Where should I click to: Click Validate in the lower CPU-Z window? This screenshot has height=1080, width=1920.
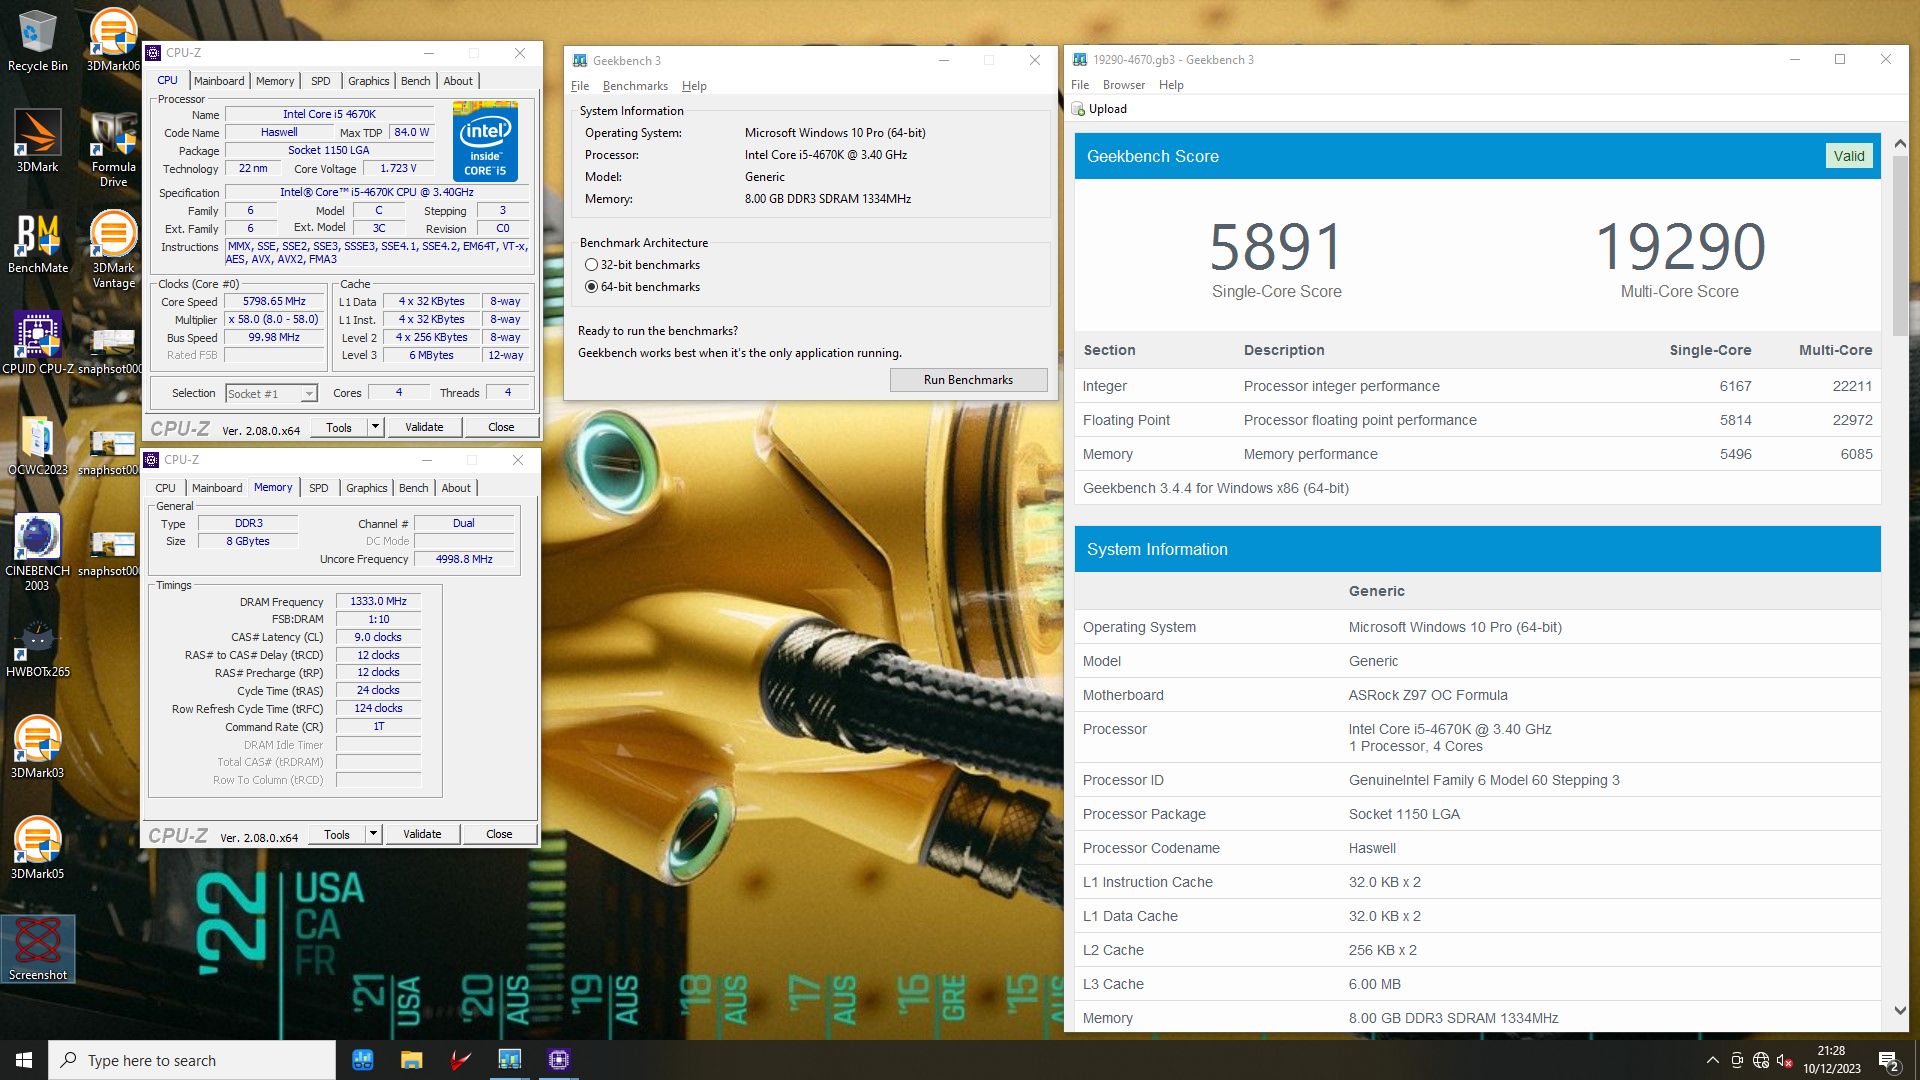[422, 834]
